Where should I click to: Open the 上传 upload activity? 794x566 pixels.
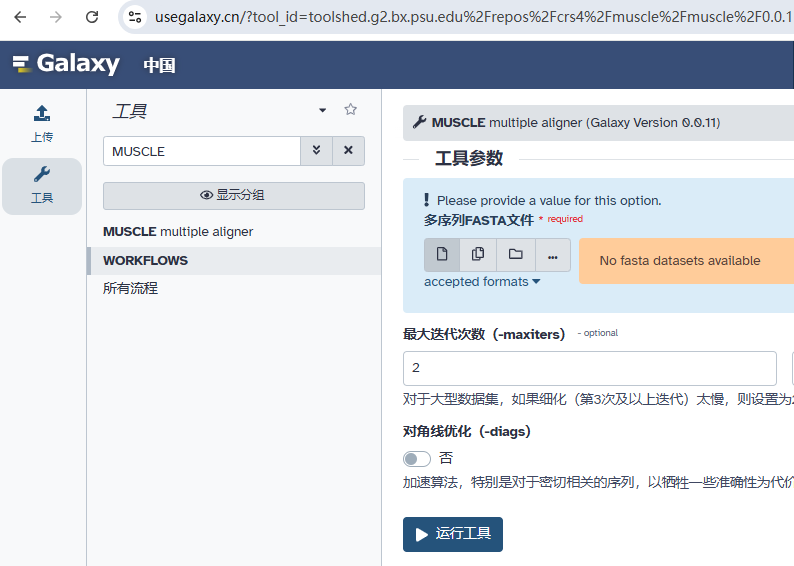tap(42, 124)
